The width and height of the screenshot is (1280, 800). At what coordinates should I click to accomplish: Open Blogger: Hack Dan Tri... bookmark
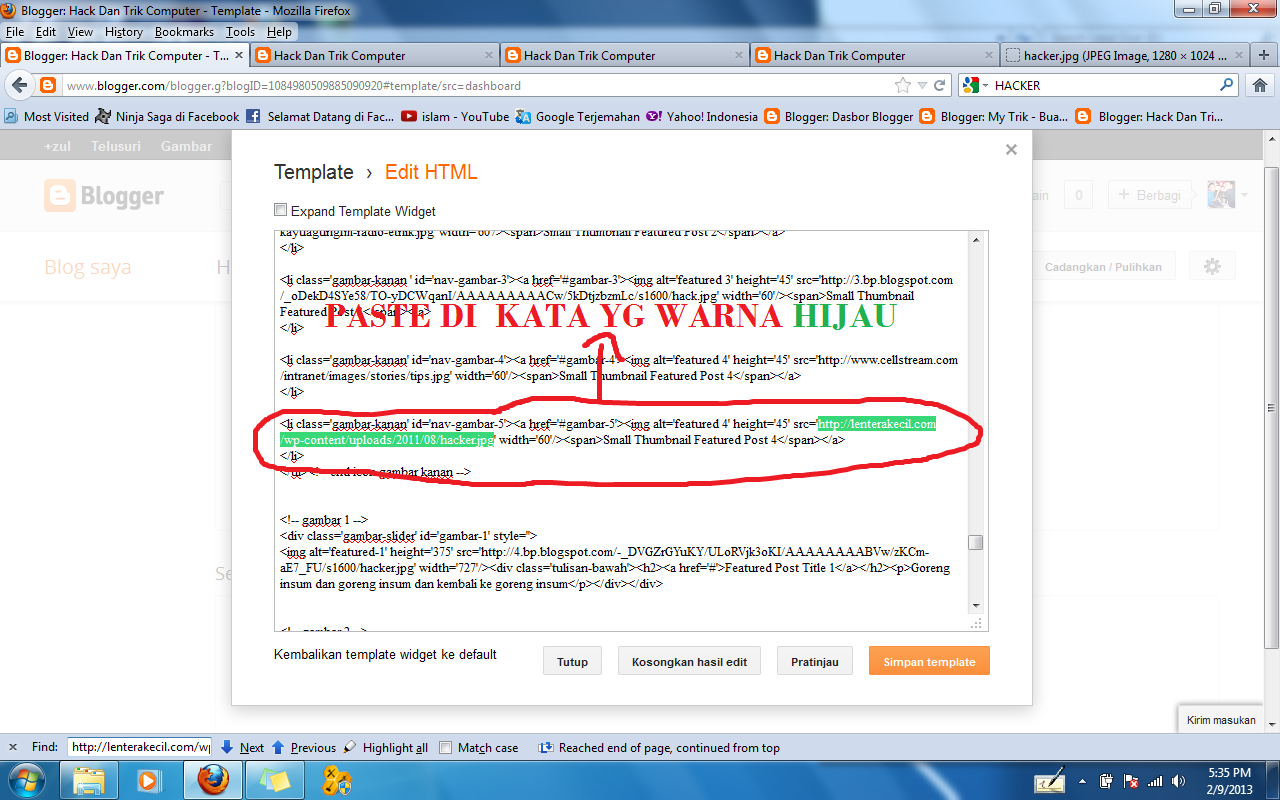[1150, 117]
